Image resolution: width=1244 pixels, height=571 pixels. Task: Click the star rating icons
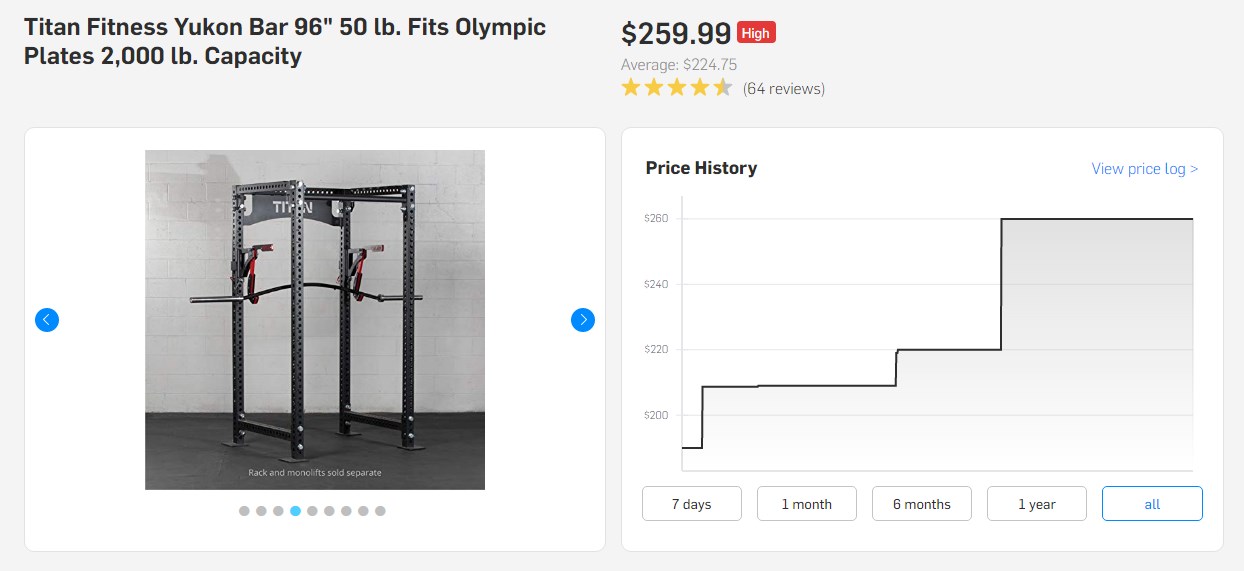[x=677, y=88]
